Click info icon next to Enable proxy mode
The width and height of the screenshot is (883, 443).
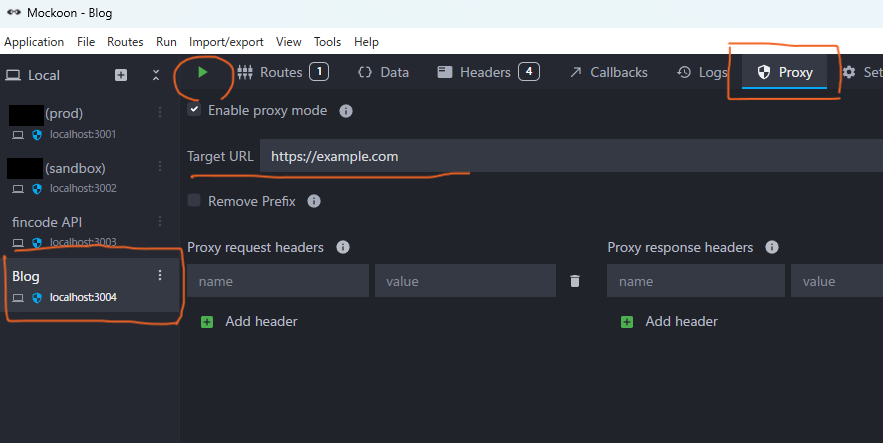pos(346,111)
